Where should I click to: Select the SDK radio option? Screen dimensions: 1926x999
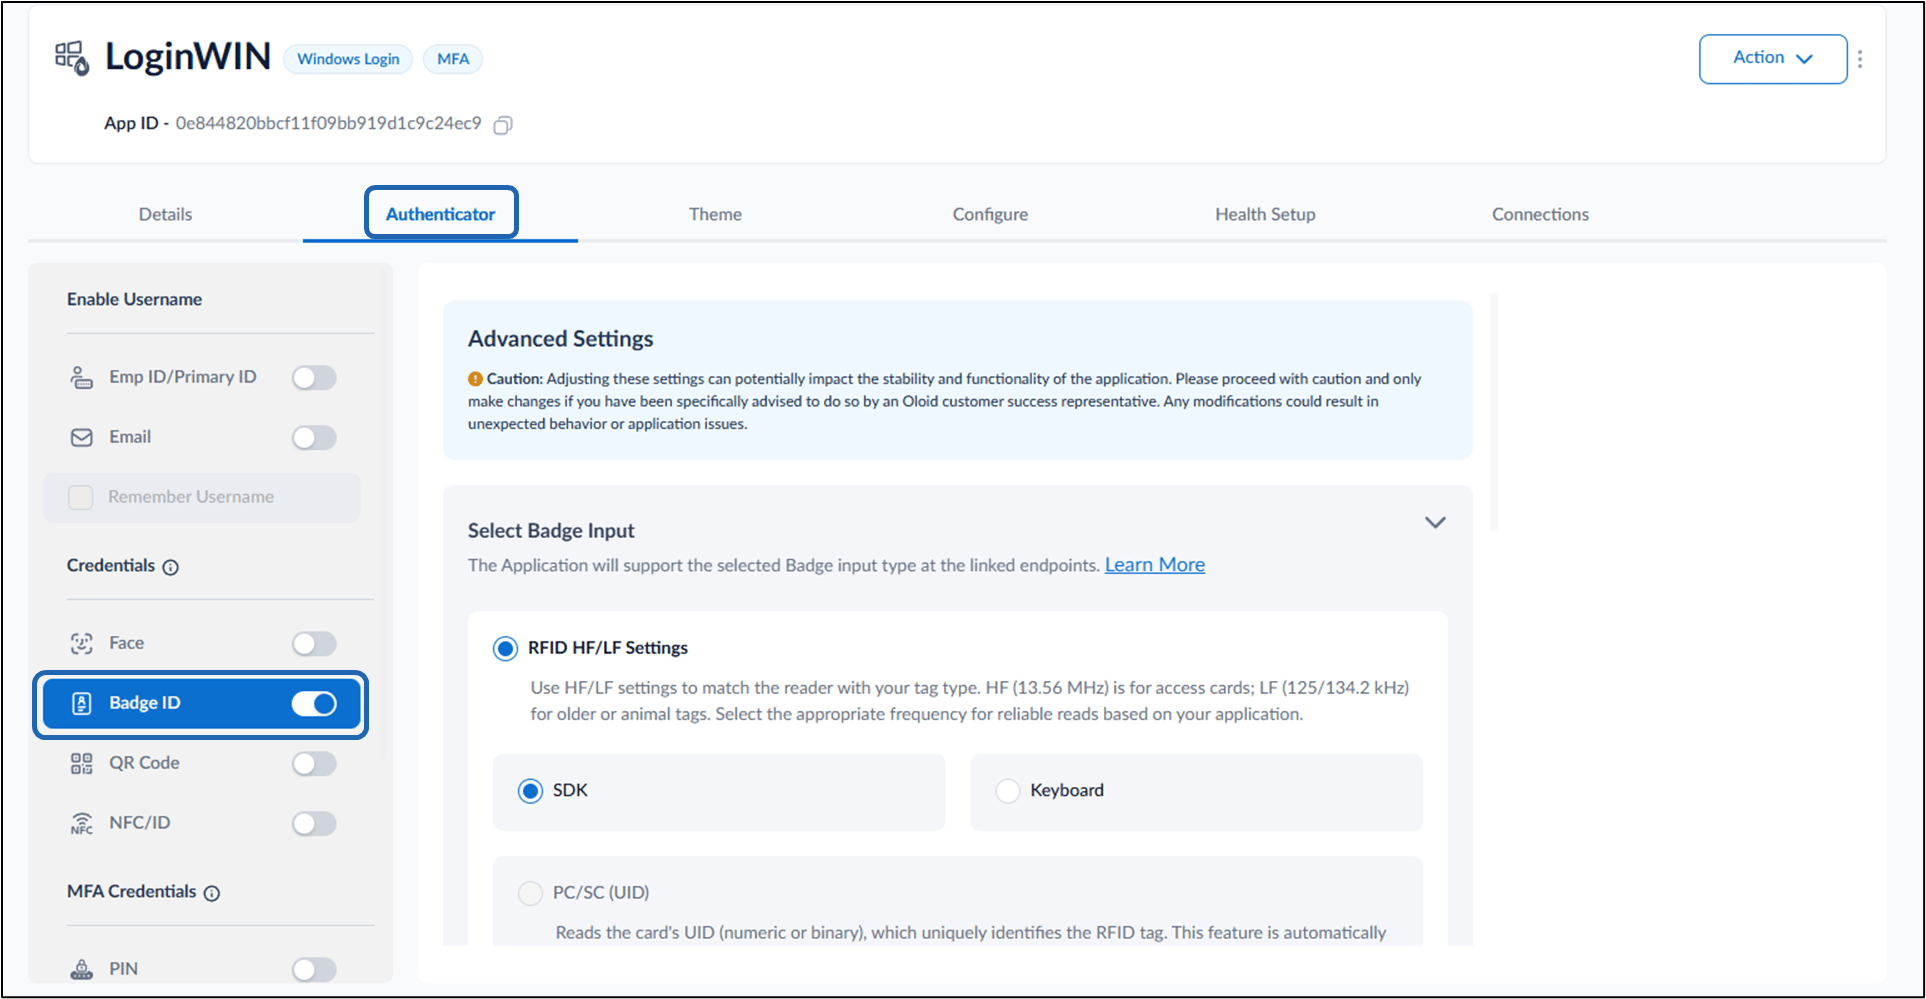(530, 791)
